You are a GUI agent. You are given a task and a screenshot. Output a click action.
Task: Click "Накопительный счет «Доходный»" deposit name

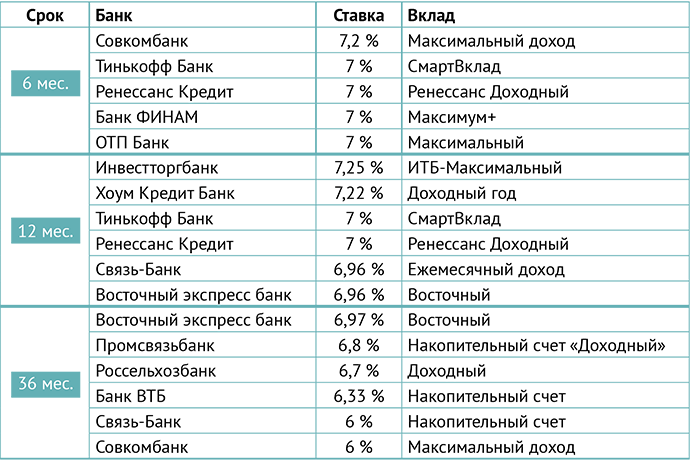click(536, 346)
